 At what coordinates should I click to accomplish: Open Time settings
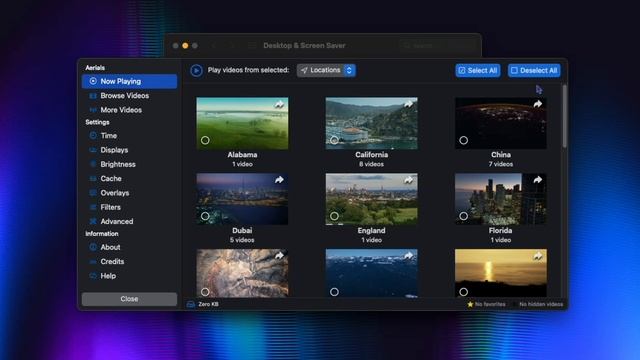[129, 136]
